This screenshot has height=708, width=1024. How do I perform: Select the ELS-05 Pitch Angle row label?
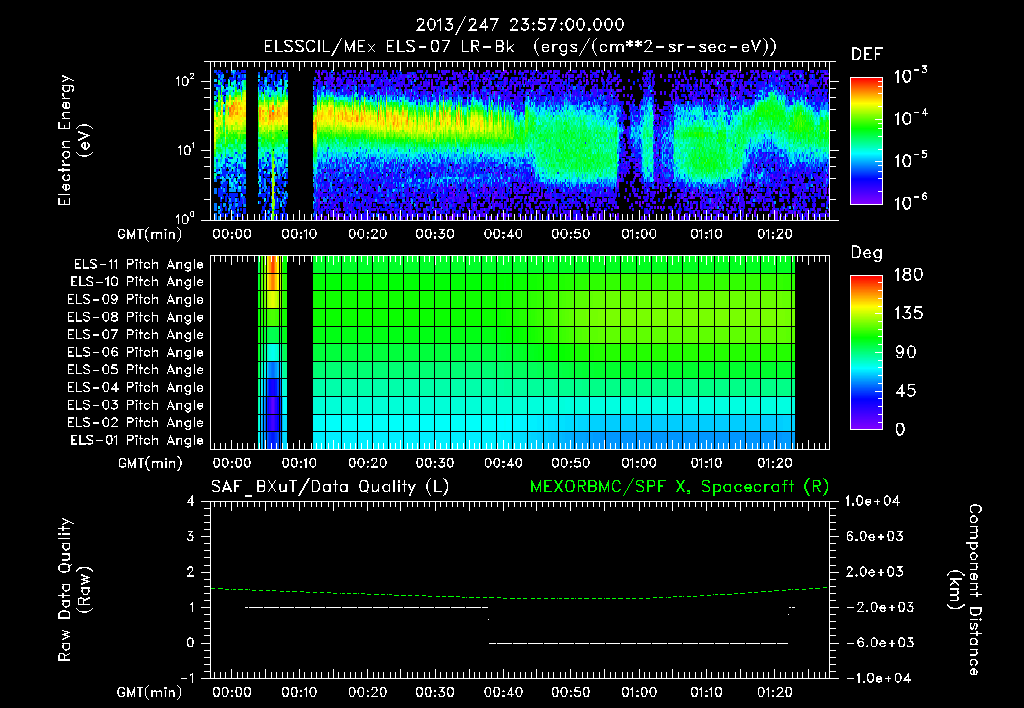click(136, 370)
